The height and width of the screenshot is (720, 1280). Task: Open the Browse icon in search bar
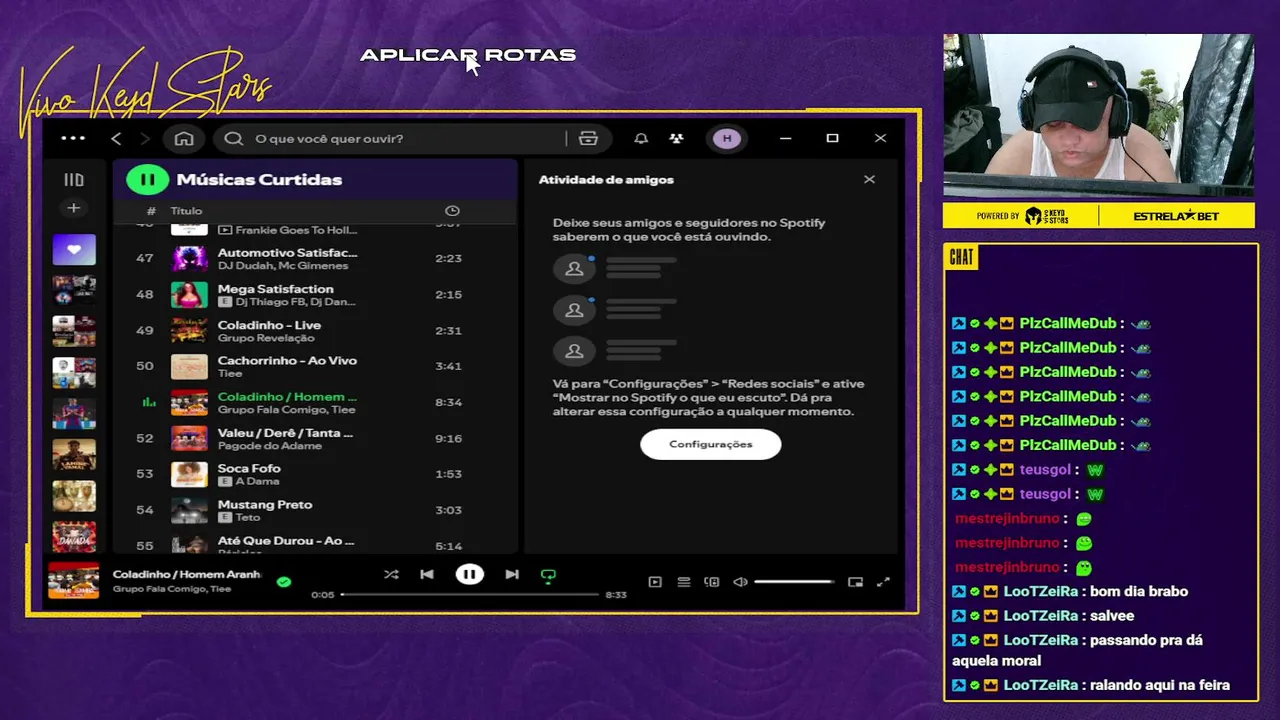[x=588, y=138]
